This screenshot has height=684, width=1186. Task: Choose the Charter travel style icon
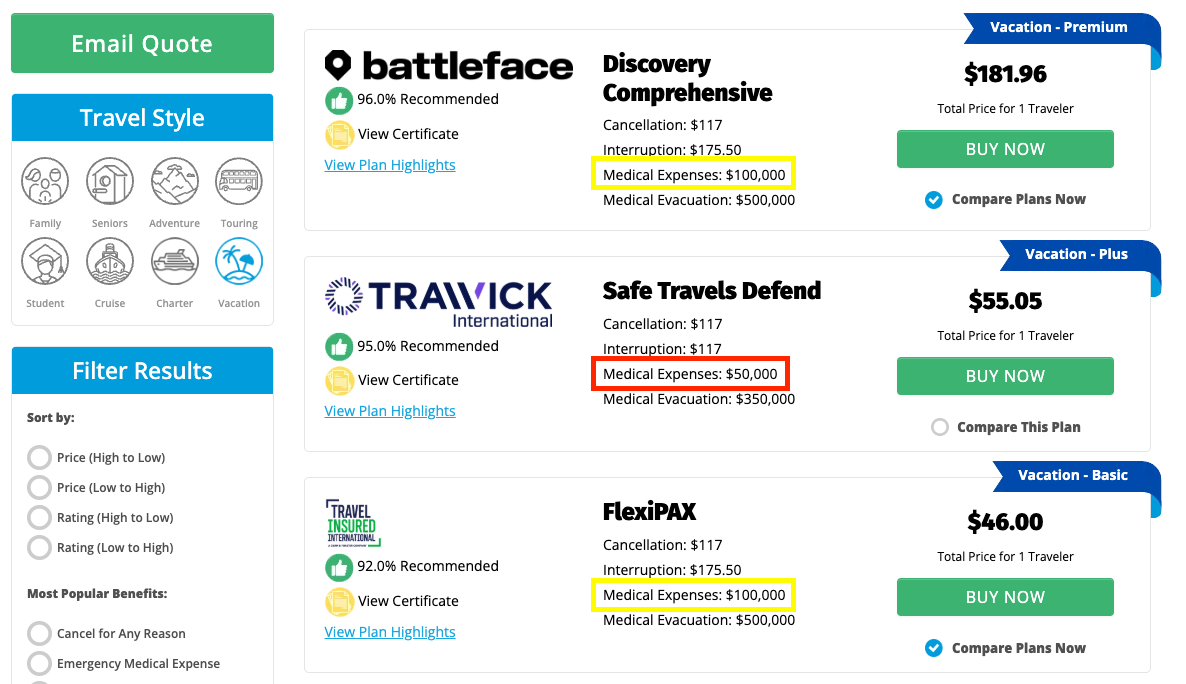[x=174, y=262]
